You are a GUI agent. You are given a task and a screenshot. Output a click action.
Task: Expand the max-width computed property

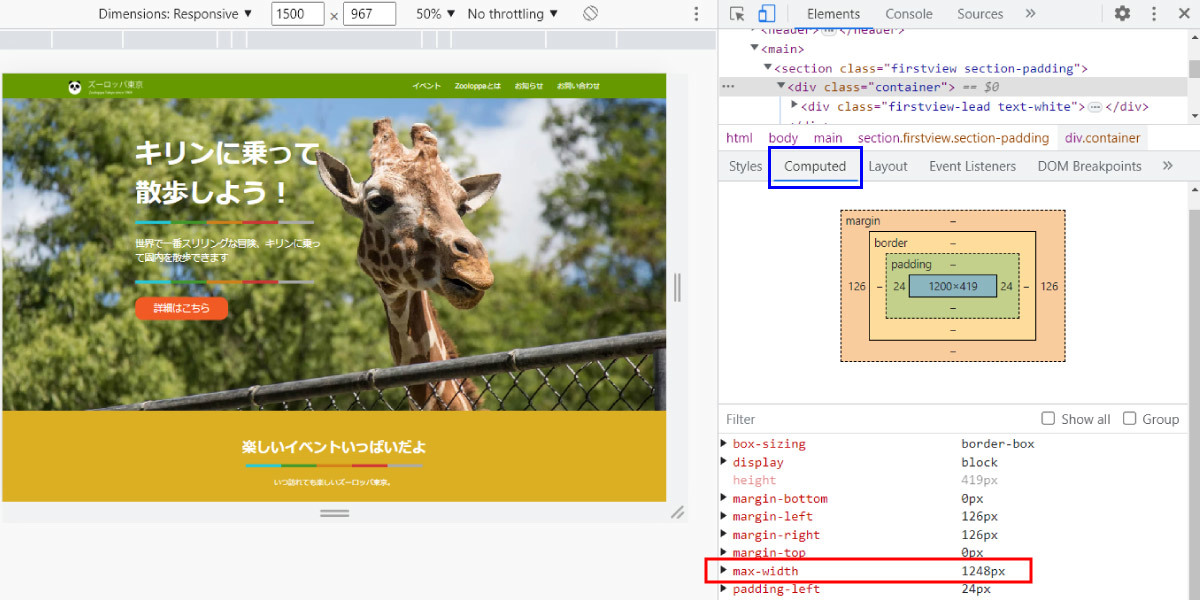tap(724, 571)
